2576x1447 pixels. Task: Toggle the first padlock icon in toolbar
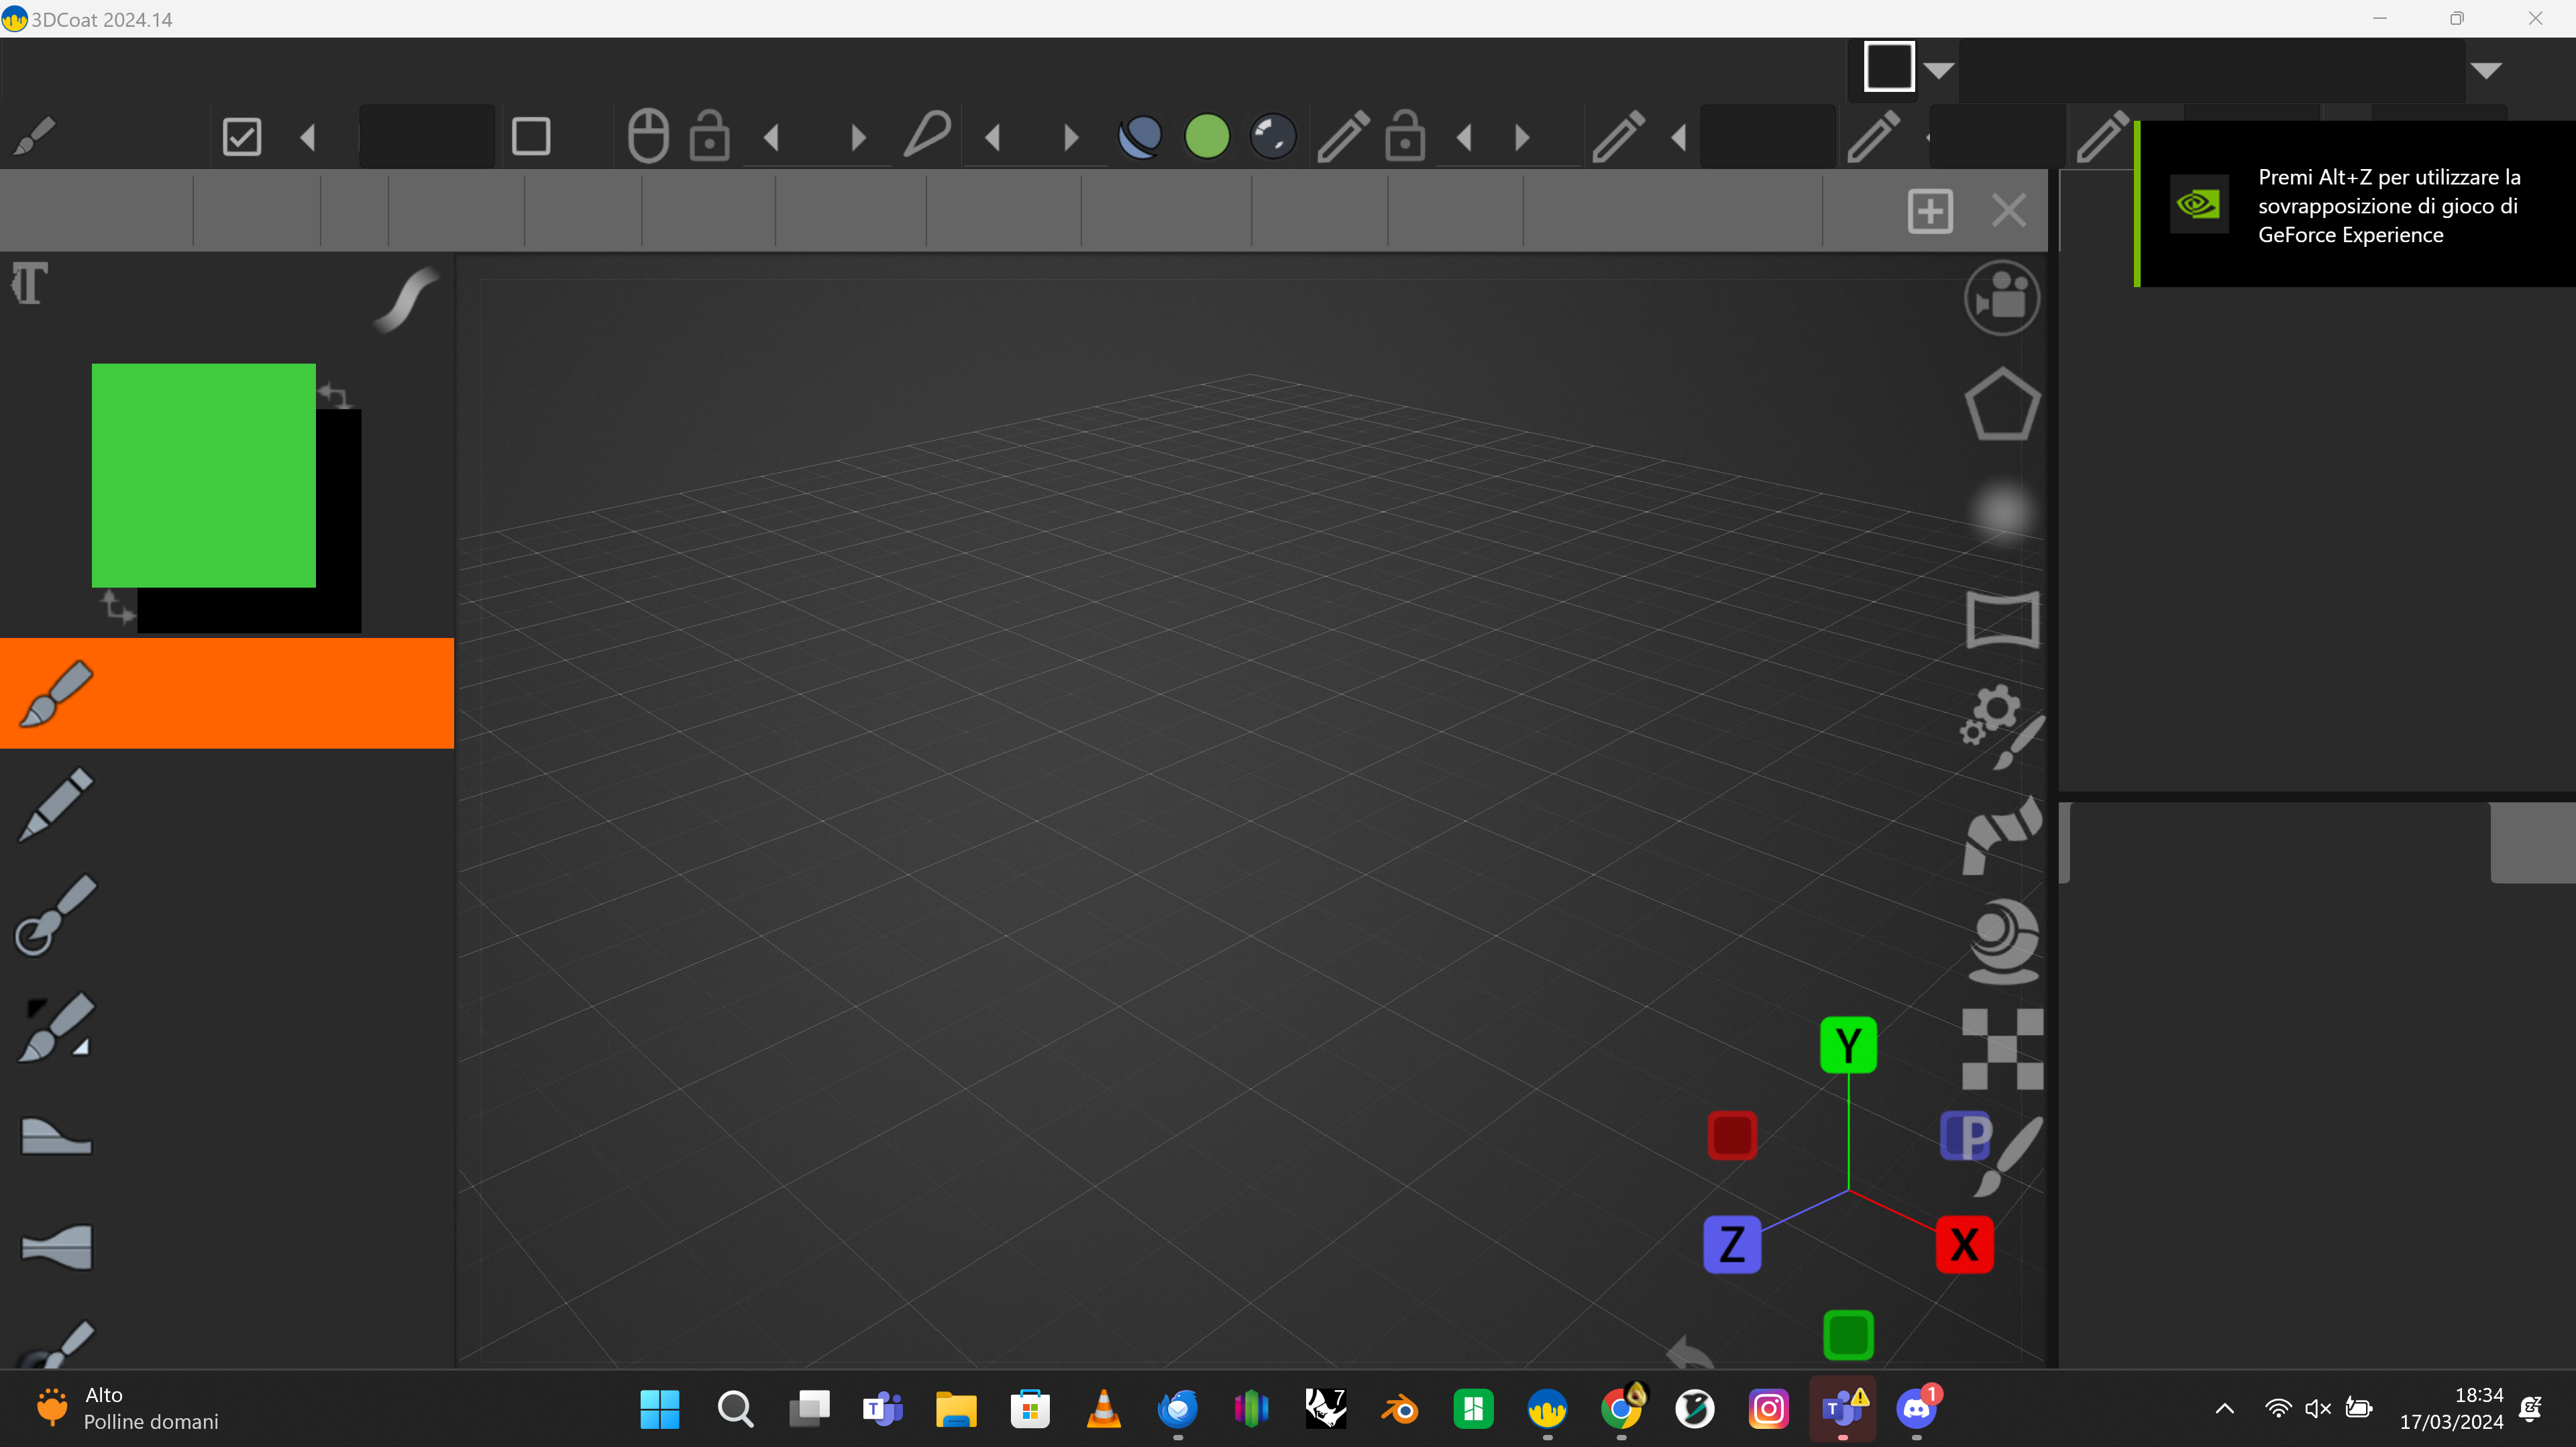click(x=709, y=137)
